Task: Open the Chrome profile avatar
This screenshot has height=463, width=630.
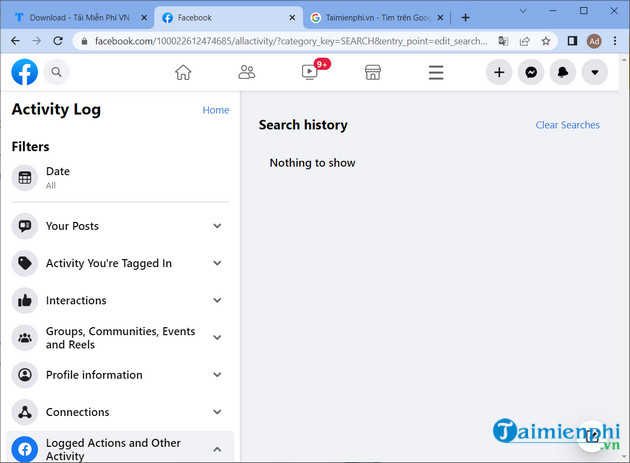Action: (594, 41)
